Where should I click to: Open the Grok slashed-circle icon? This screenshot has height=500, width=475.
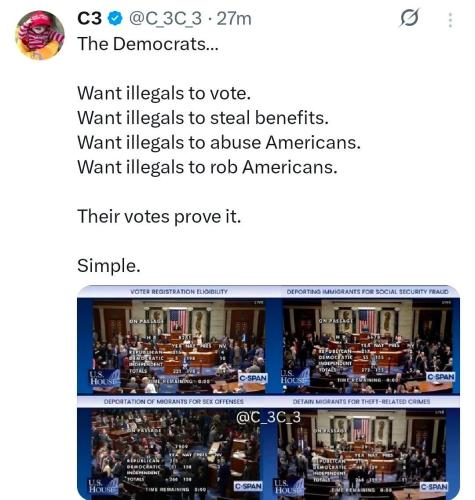[x=409, y=18]
